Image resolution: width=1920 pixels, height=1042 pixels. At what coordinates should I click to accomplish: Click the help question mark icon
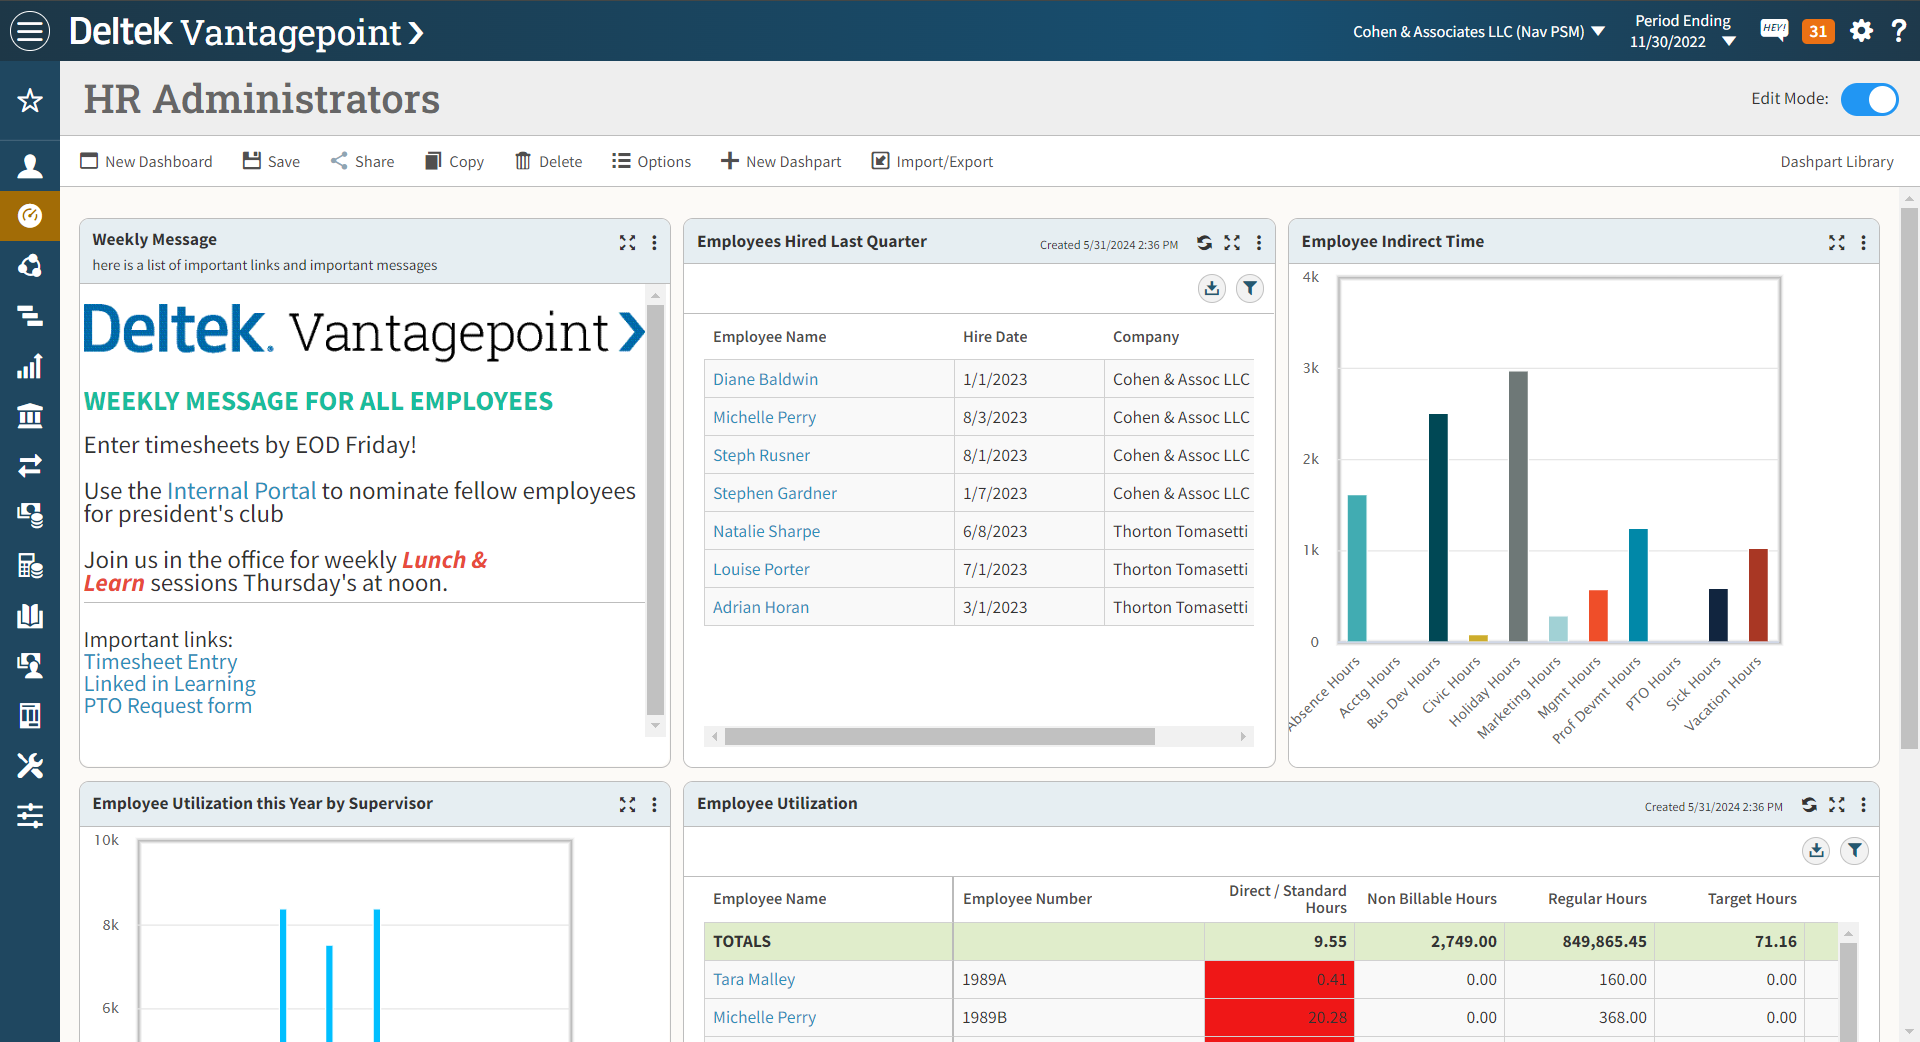click(1898, 31)
